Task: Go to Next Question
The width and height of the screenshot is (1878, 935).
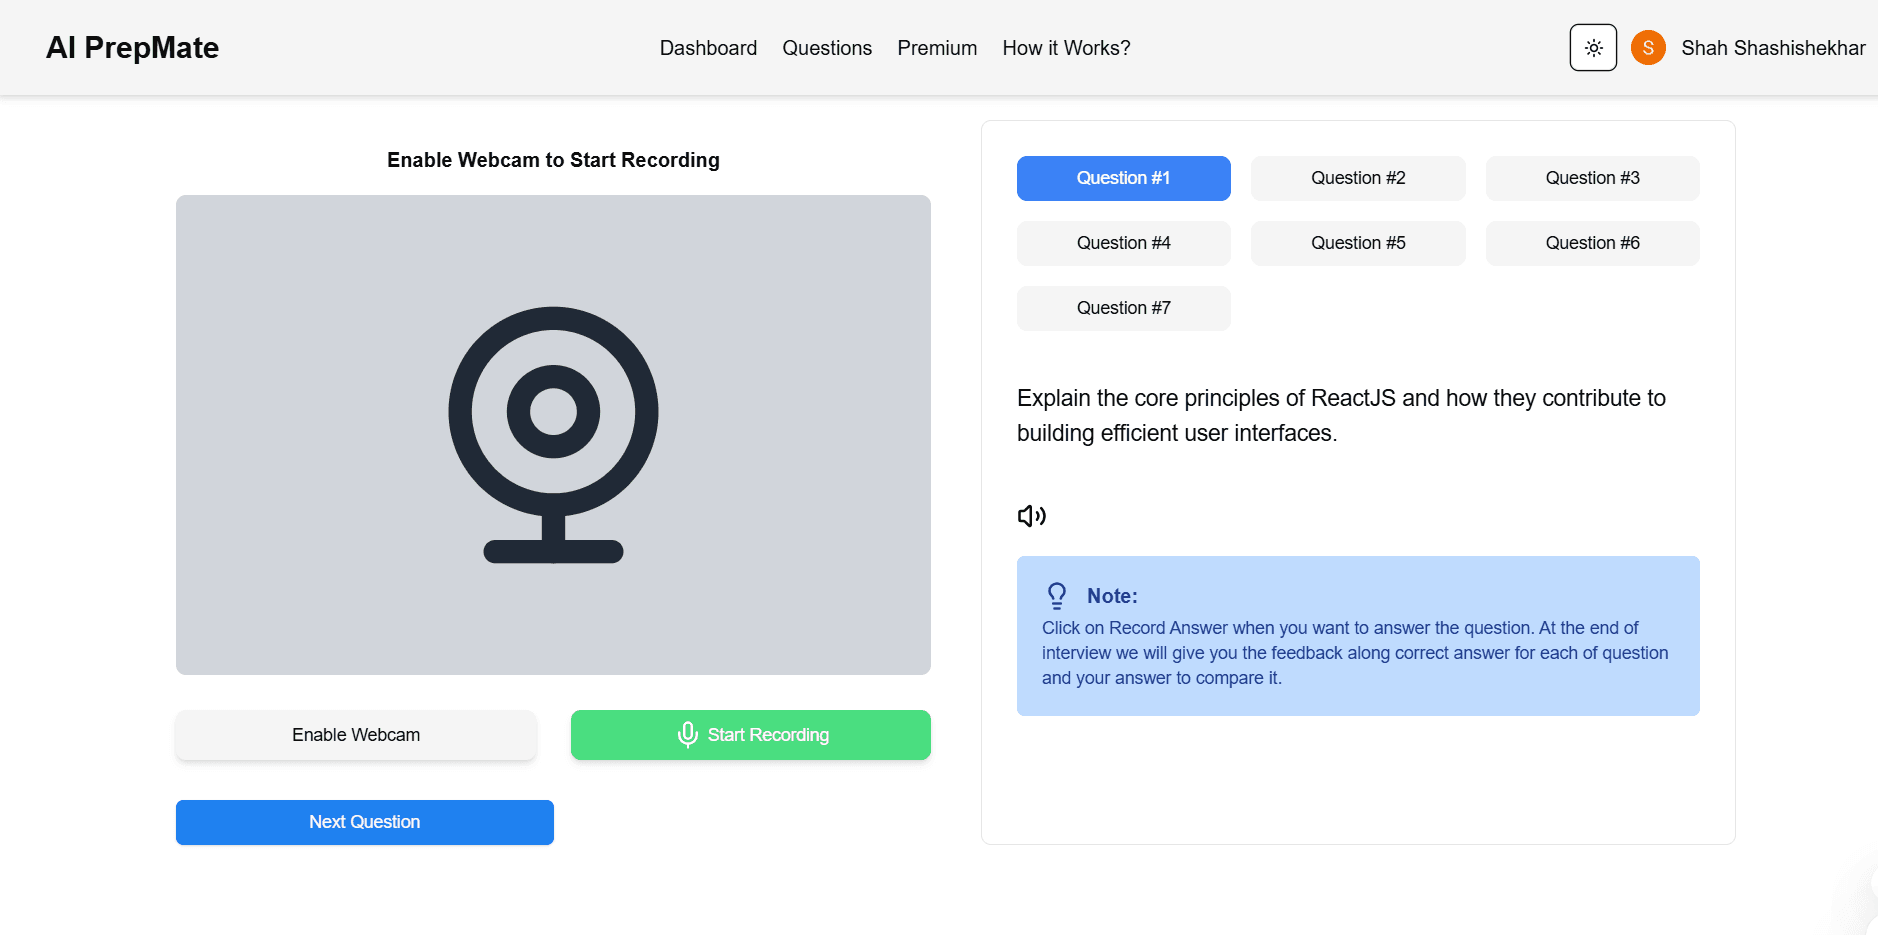Action: coord(365,822)
